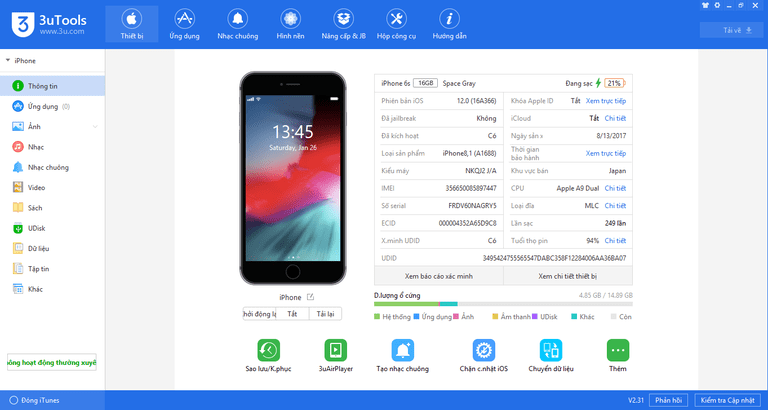The width and height of the screenshot is (768, 410).
Task: Open title bar settings gear icon
Action: (718, 5)
